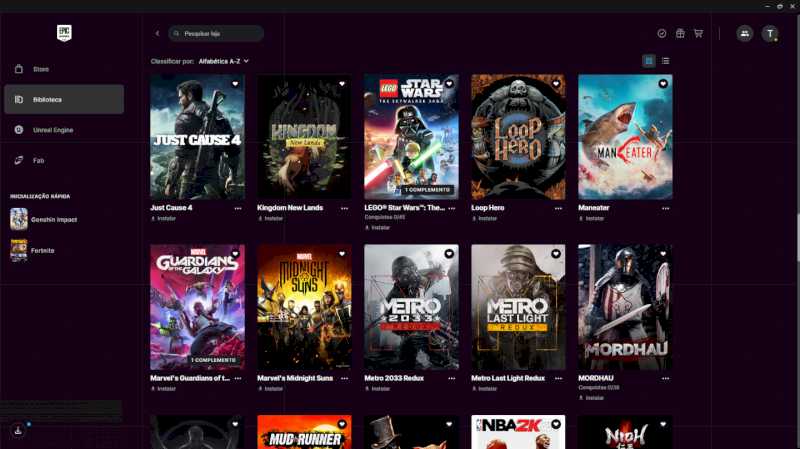Switch library to grid view

click(649, 61)
